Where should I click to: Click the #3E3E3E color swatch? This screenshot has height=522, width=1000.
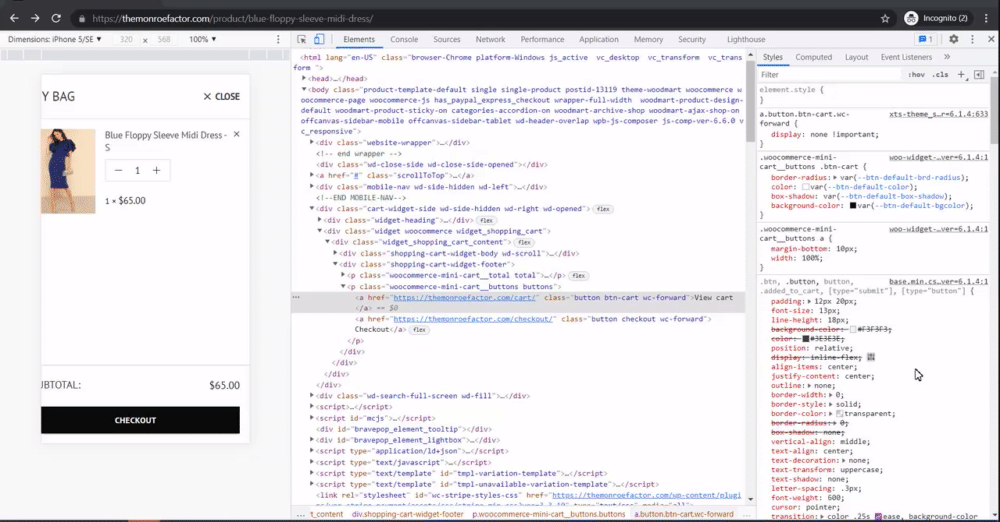805,338
